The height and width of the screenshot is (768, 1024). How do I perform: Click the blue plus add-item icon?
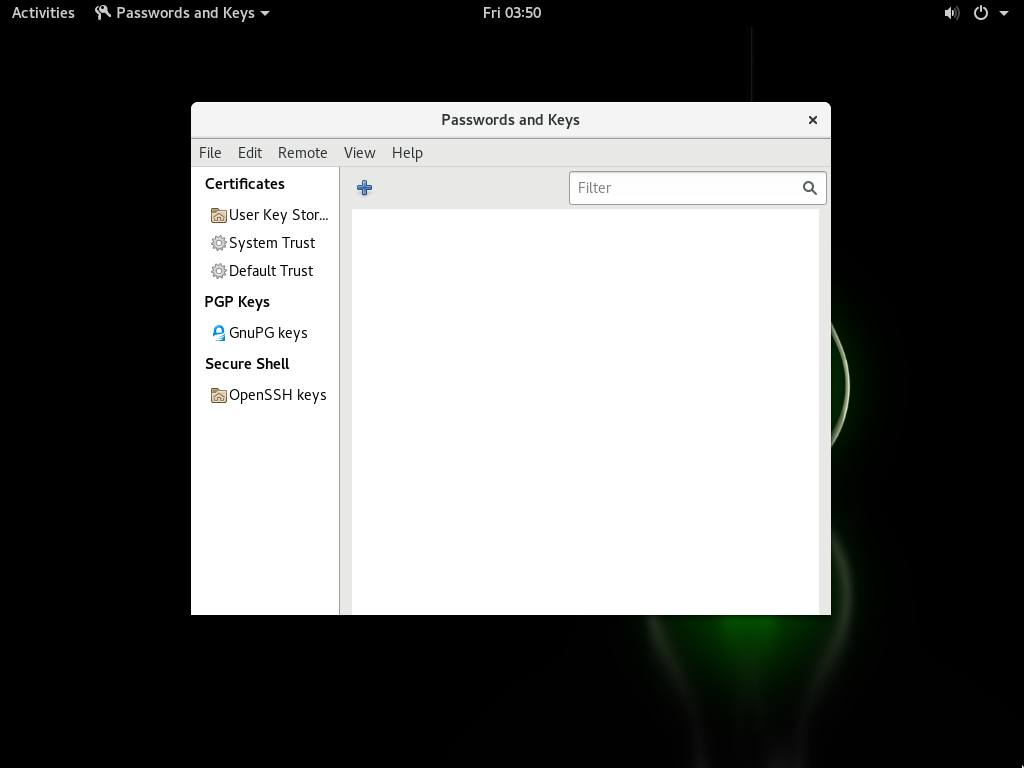coord(364,188)
